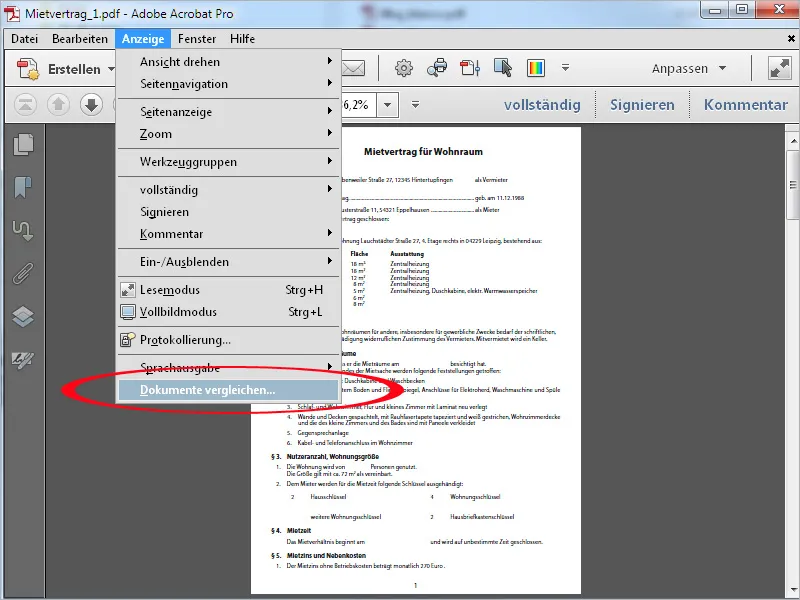Click the Vollbildmodus screen icon
800x600 pixels.
pyautogui.click(x=128, y=312)
